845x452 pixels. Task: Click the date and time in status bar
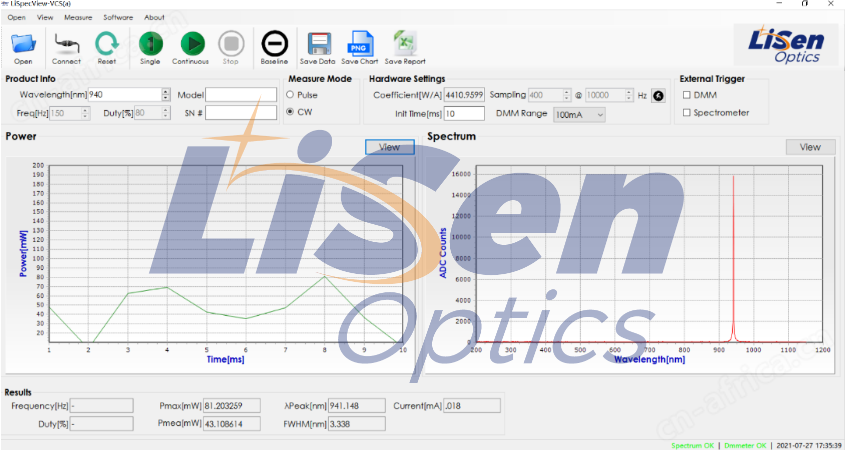click(807, 446)
